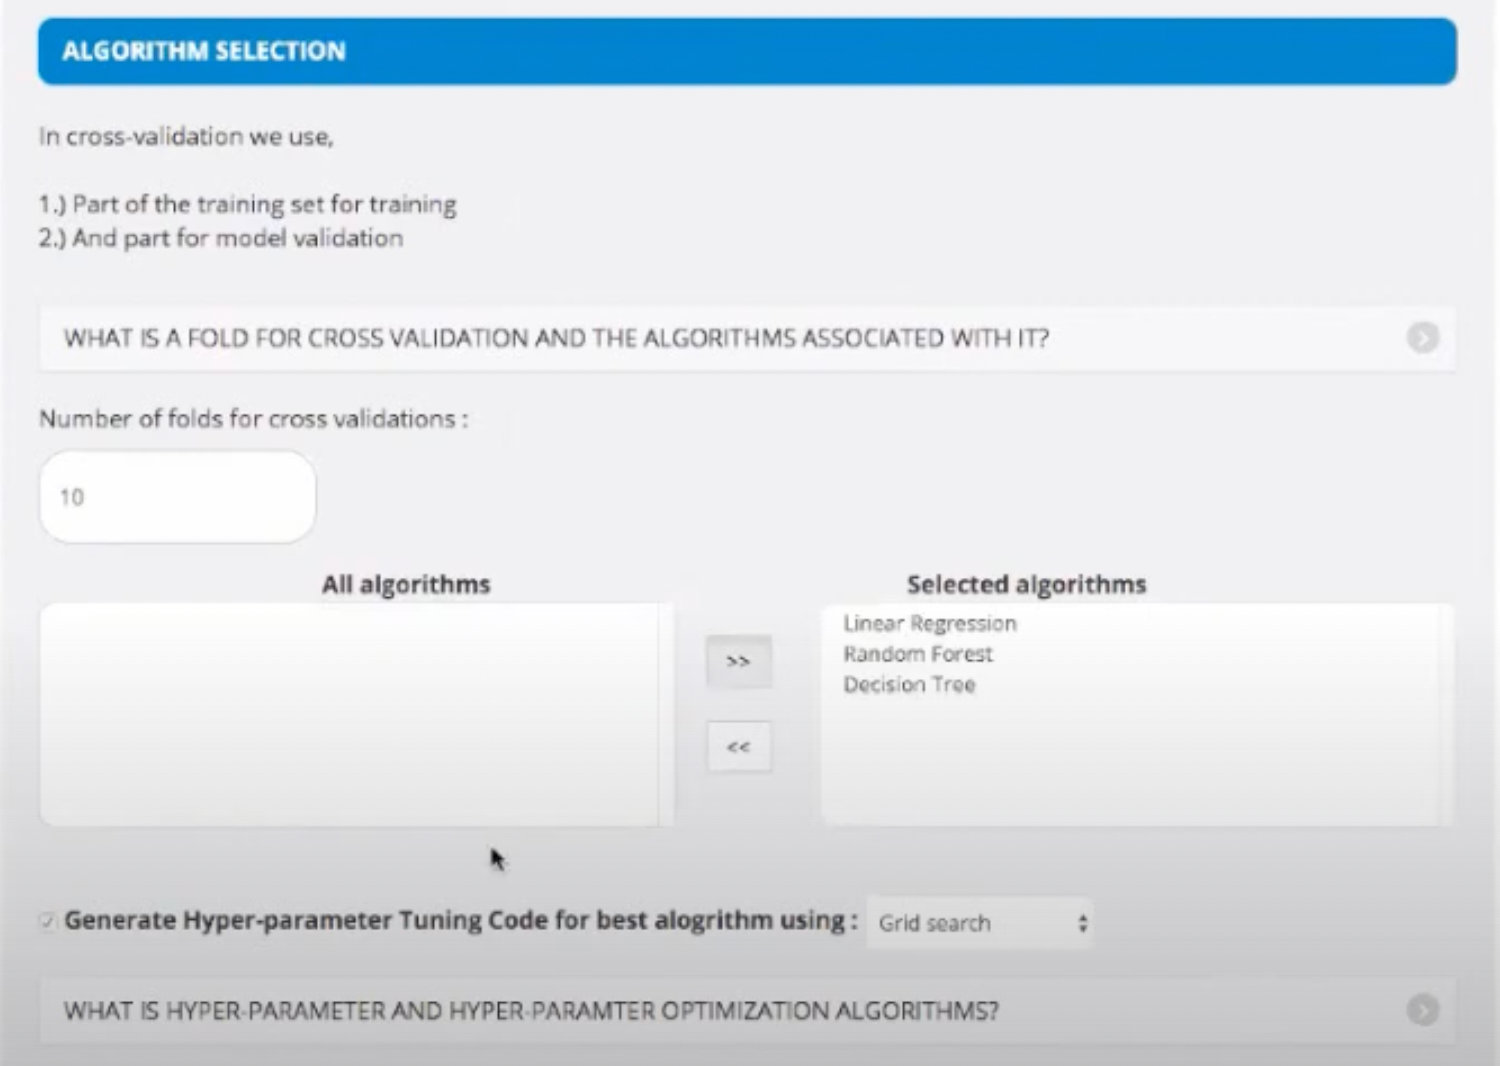Expand the cross validation fold explanation arrow
Image resolution: width=1500 pixels, height=1066 pixels.
click(x=1422, y=338)
